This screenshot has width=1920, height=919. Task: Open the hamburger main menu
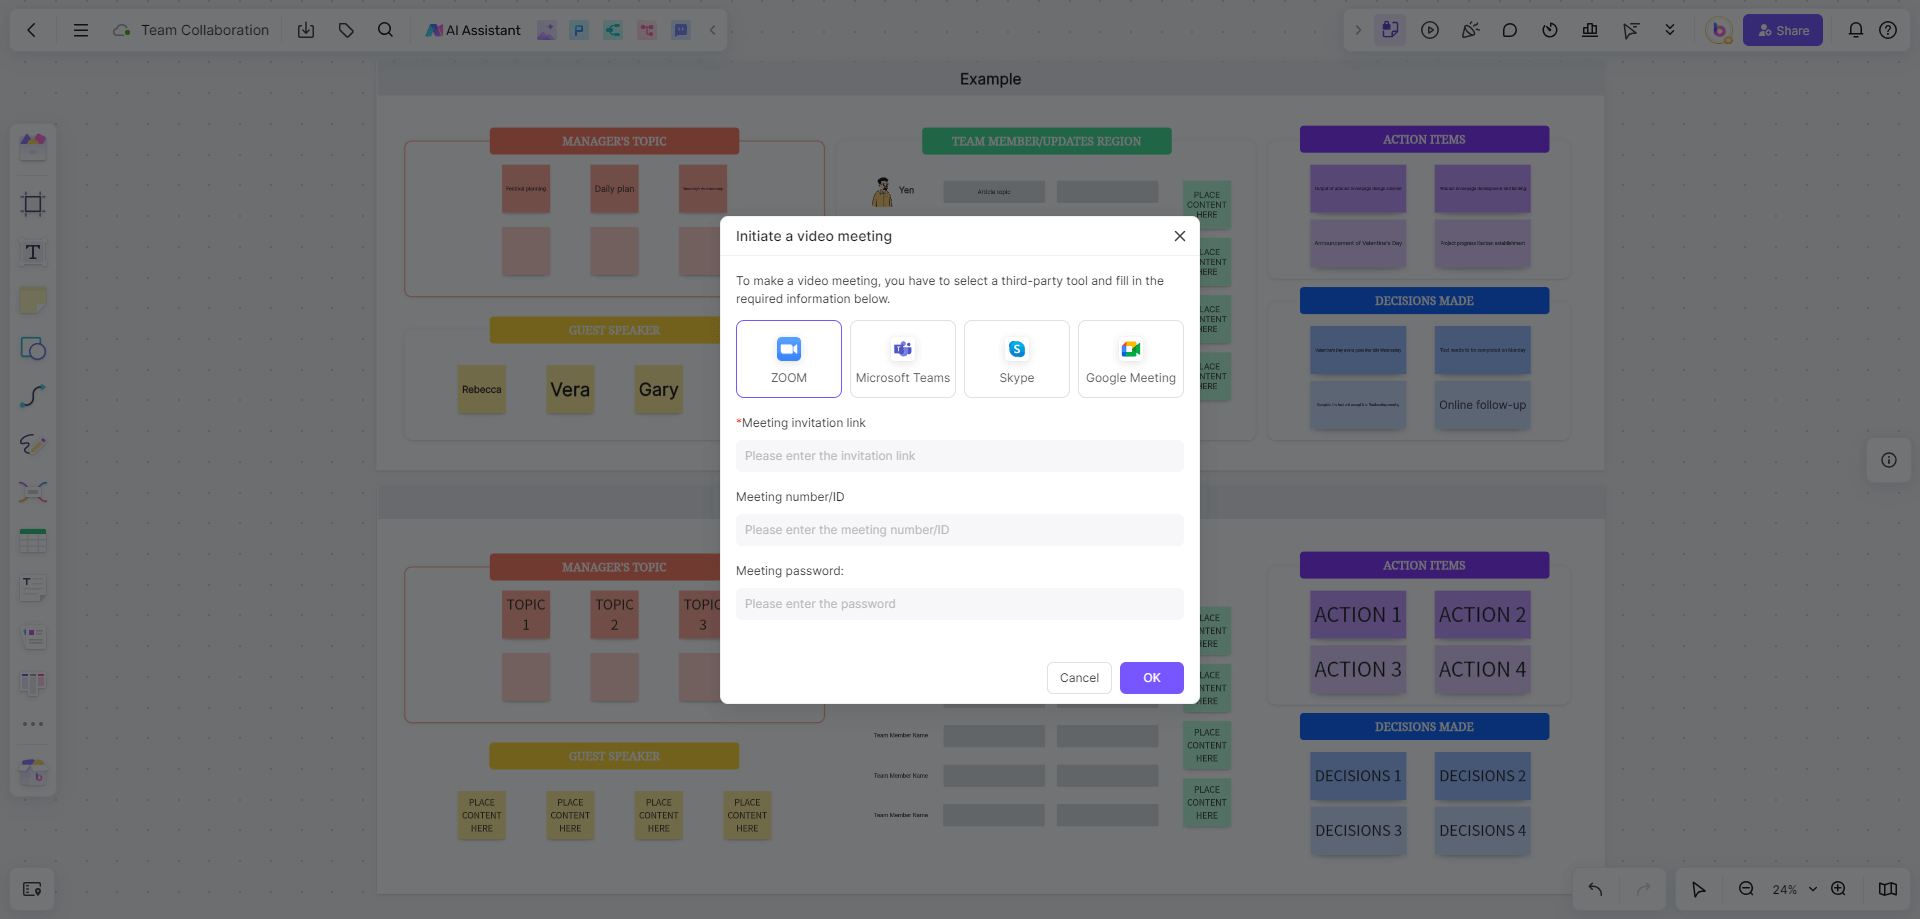81,30
